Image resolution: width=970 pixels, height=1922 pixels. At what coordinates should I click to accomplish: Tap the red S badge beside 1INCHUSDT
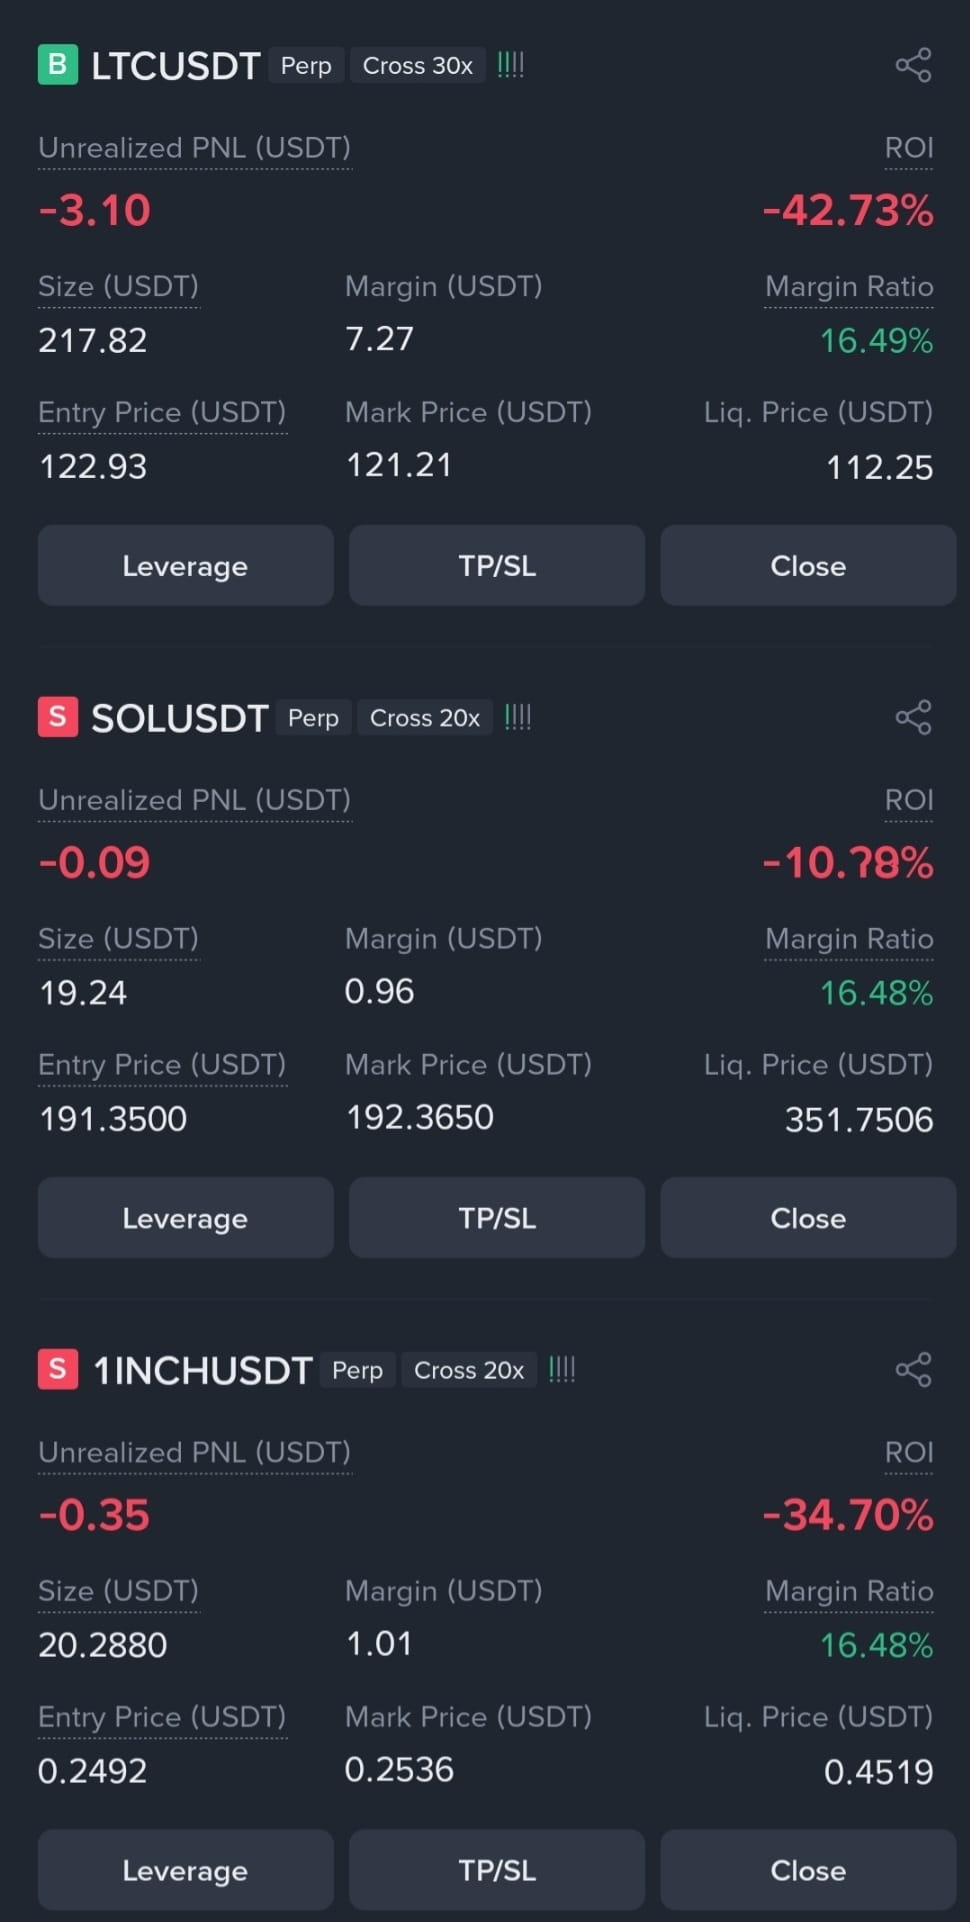tap(58, 1369)
